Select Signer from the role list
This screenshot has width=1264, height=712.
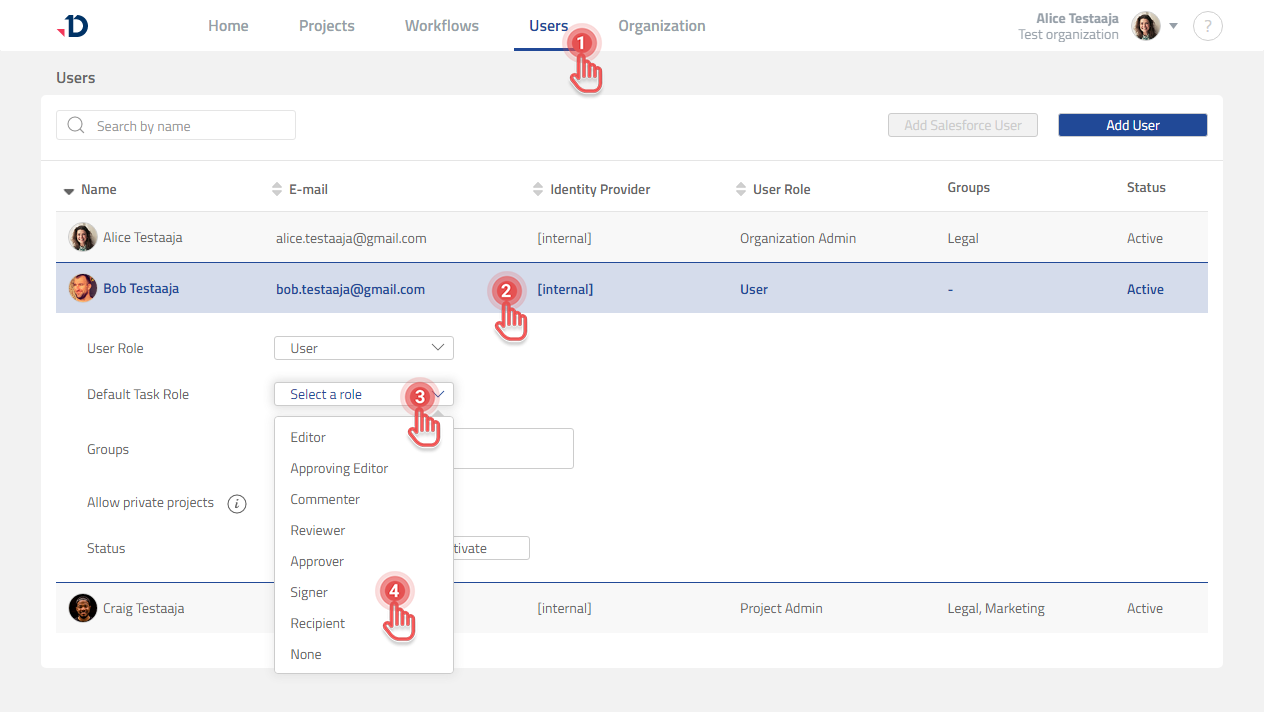[308, 592]
